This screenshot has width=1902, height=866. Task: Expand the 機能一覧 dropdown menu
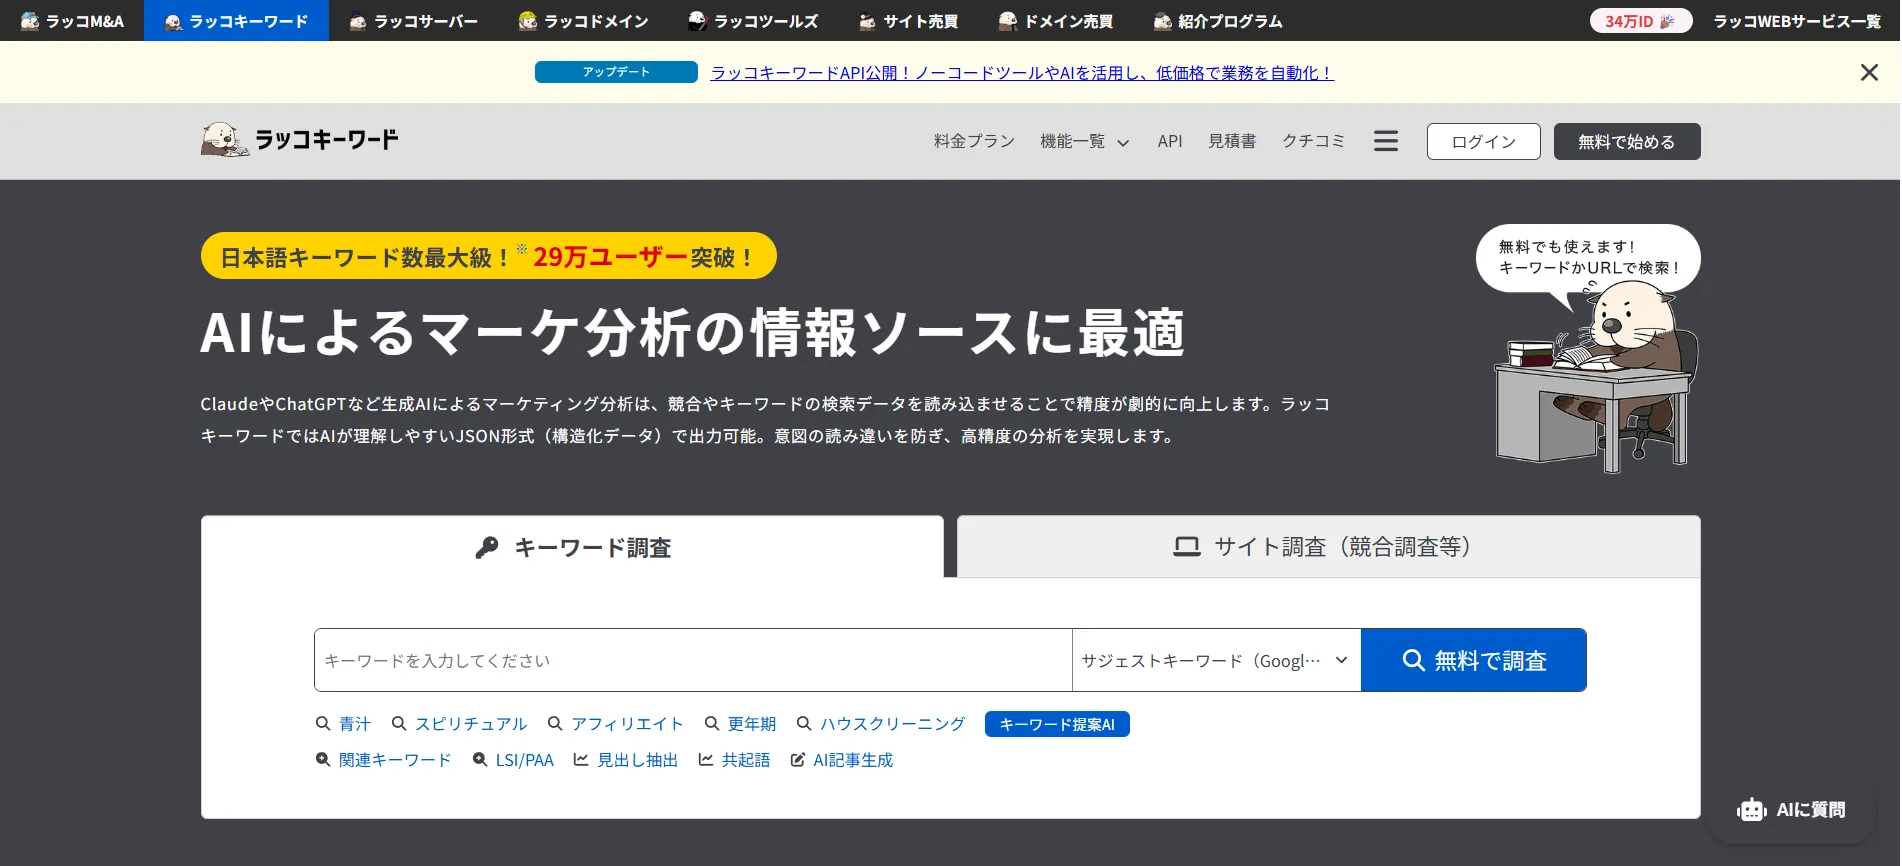click(1084, 141)
